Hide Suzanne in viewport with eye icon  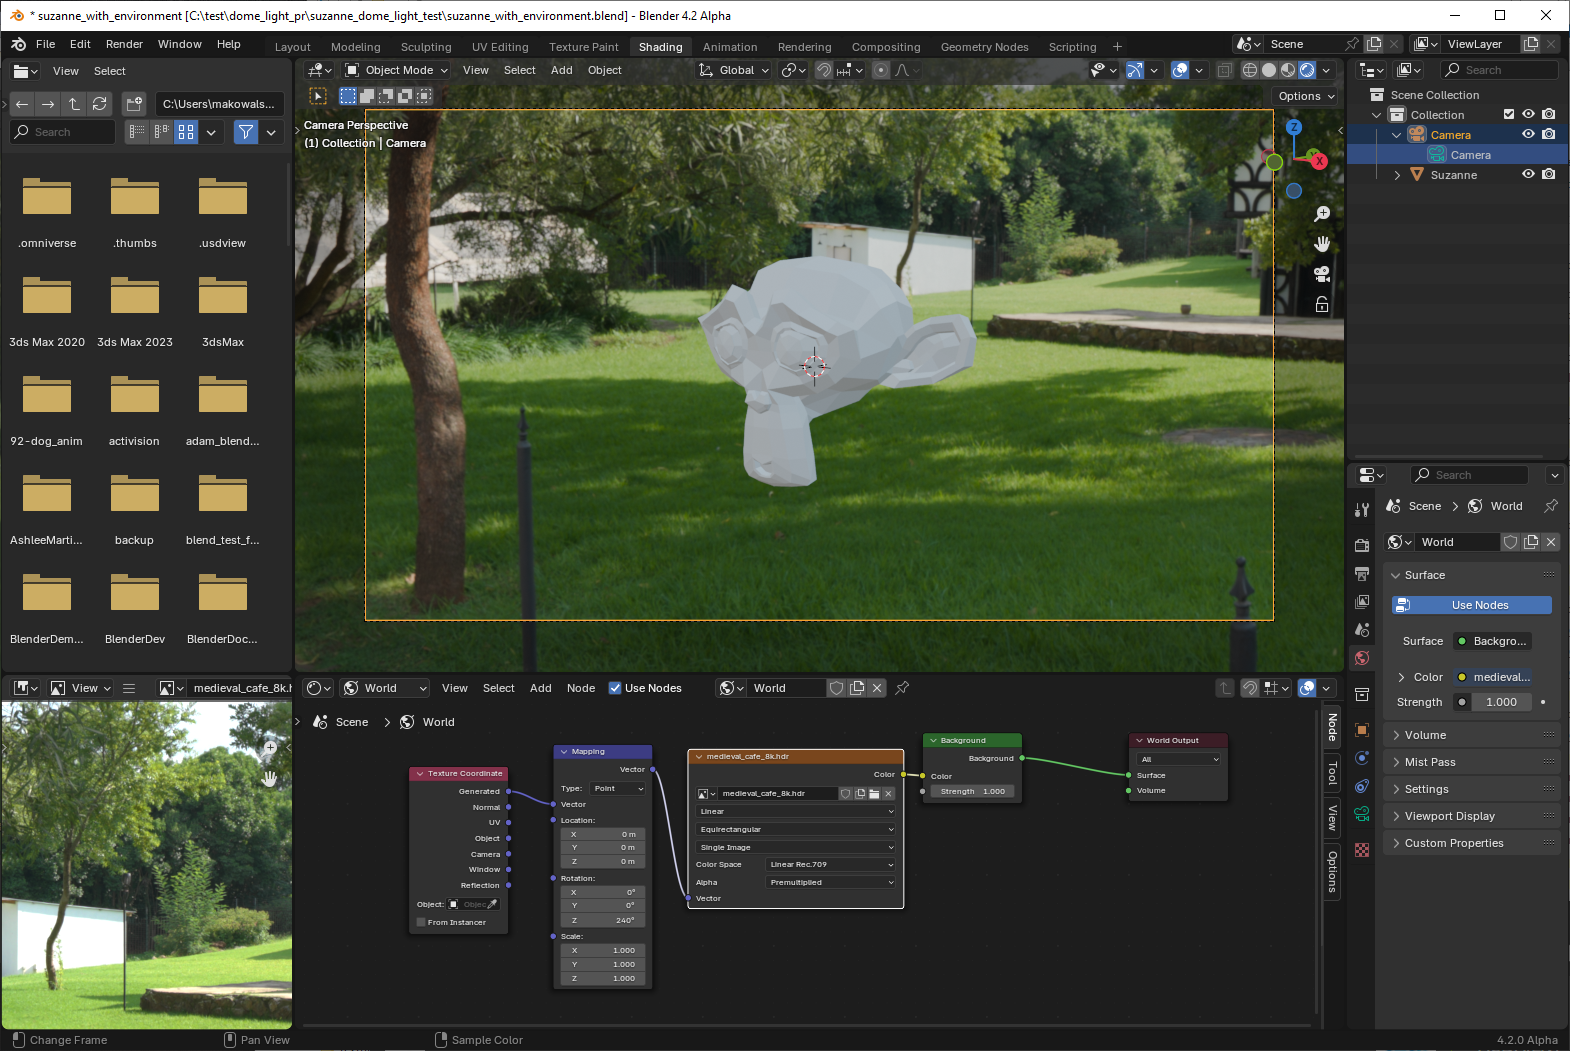(x=1528, y=174)
